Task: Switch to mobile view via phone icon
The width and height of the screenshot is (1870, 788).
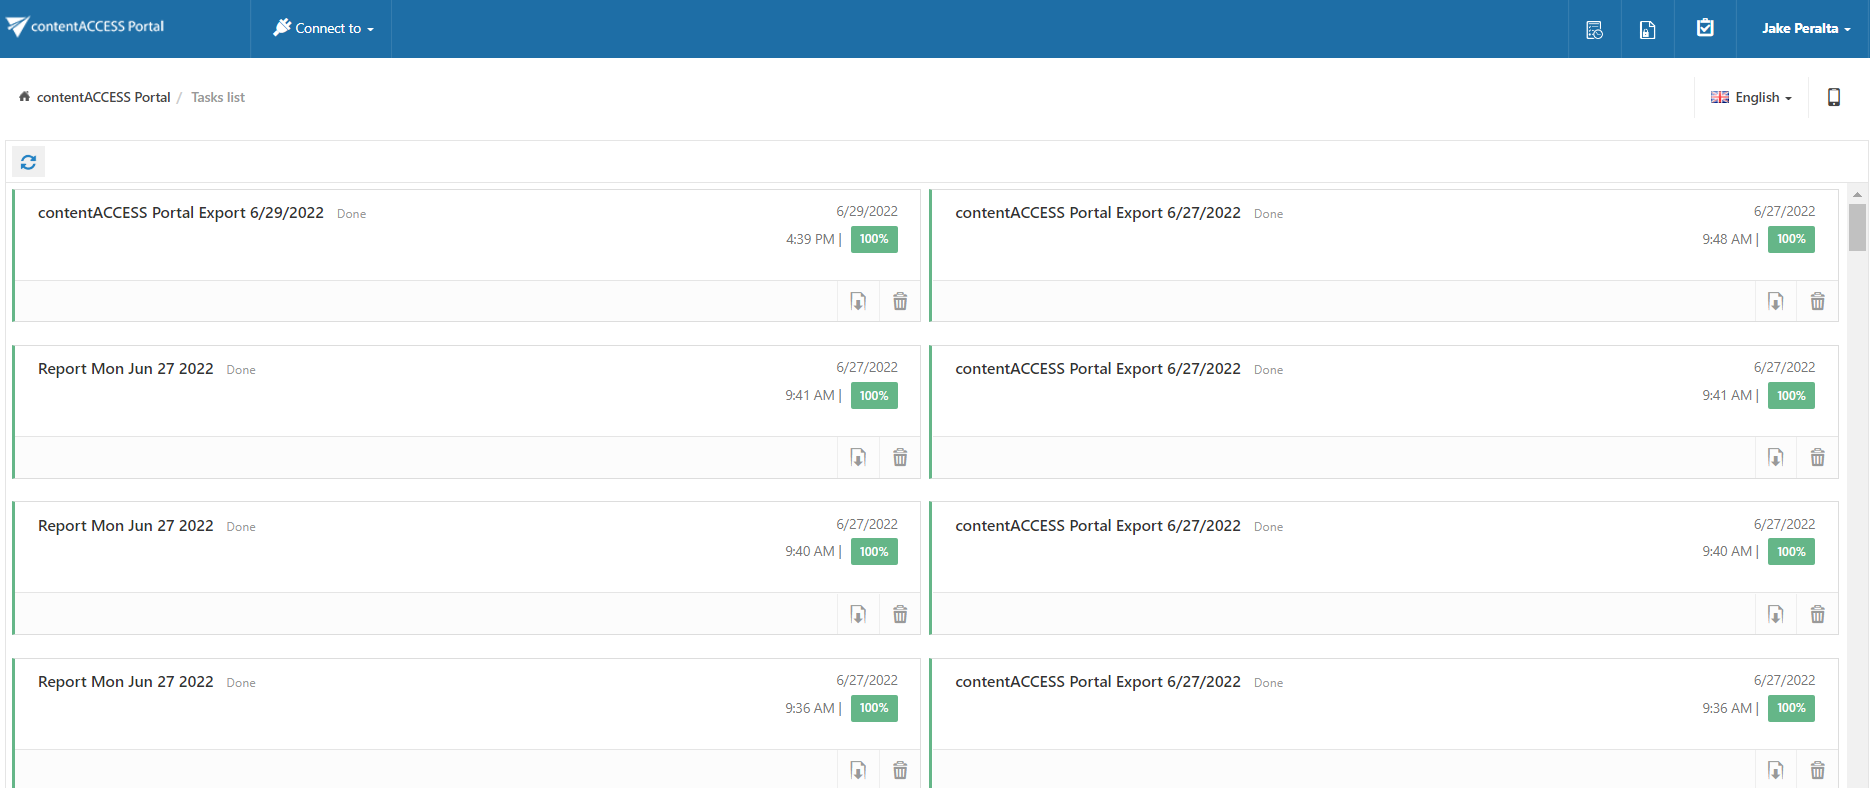Action: (x=1834, y=97)
